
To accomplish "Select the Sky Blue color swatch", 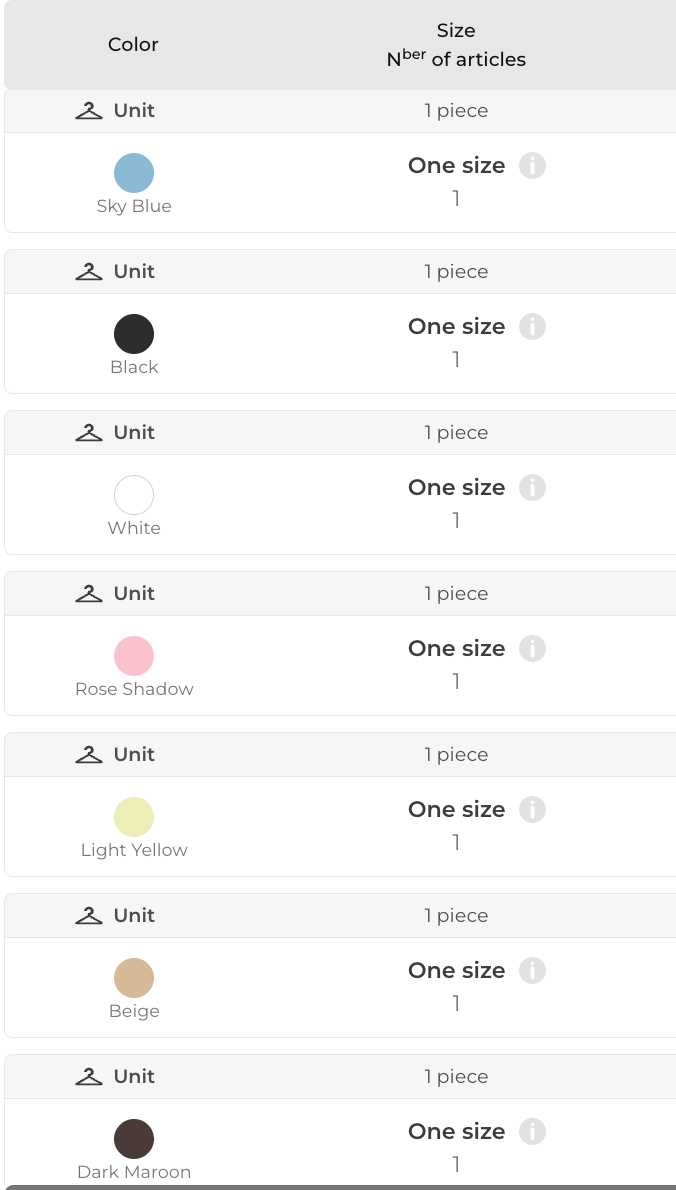I will [x=134, y=173].
